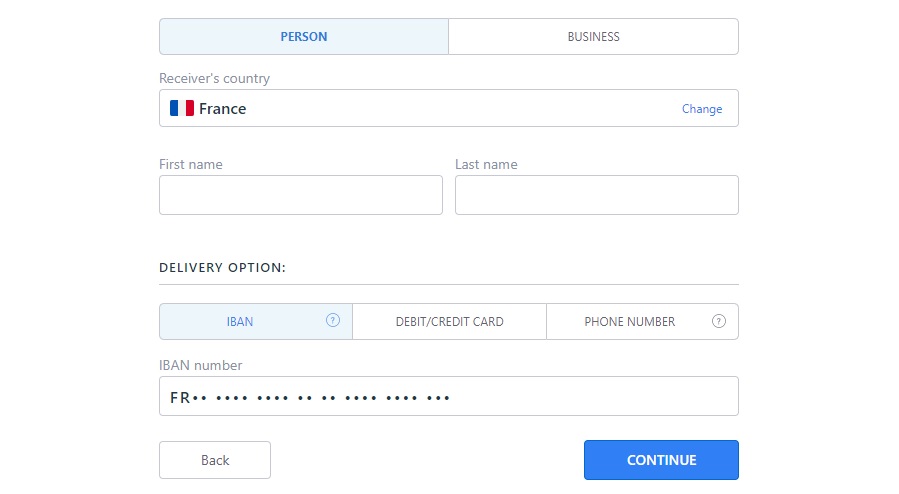The height and width of the screenshot is (494, 899).
Task: Click the DELIVERY OPTION heading
Action: pos(222,268)
